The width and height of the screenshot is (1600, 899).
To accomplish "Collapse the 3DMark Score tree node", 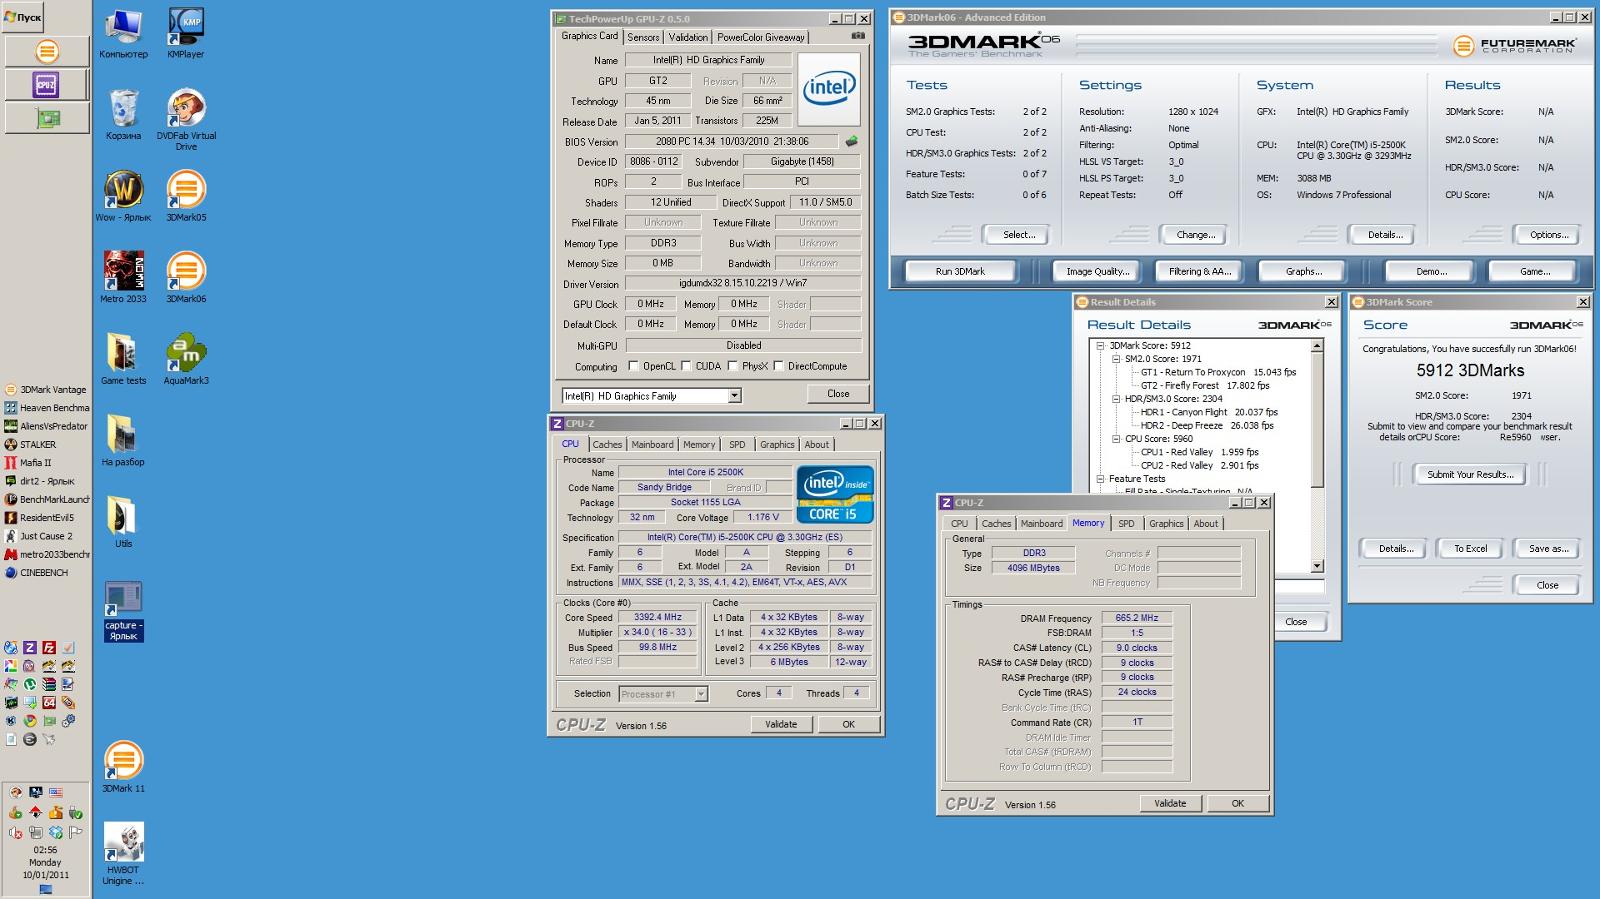I will tap(1101, 346).
